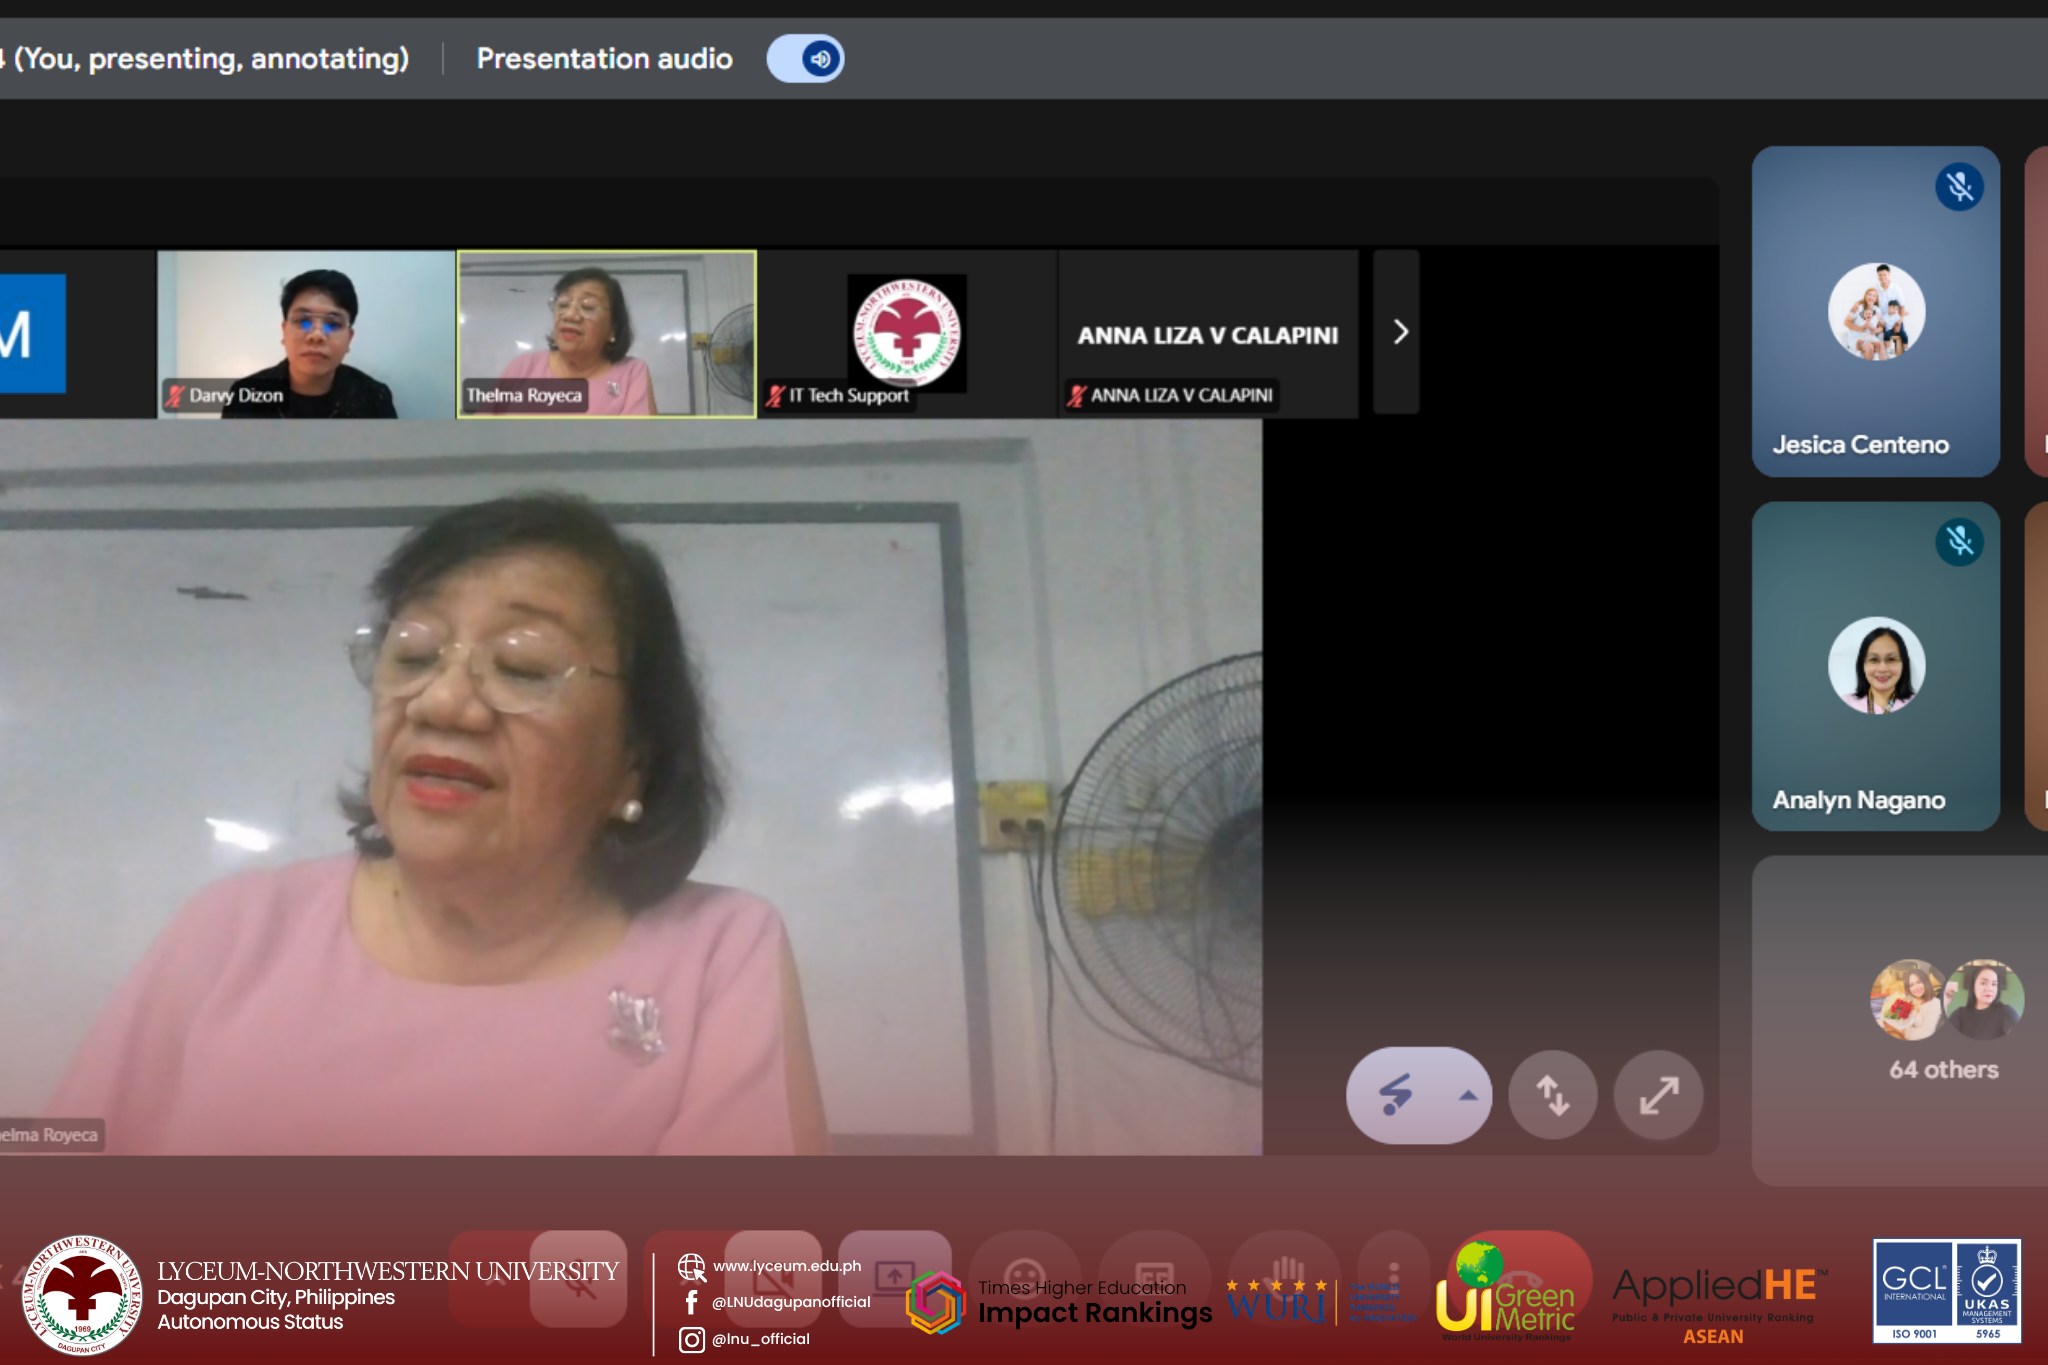Click Jesica Centeno's profile picture tile
This screenshot has height=1365, width=2048.
1876,312
